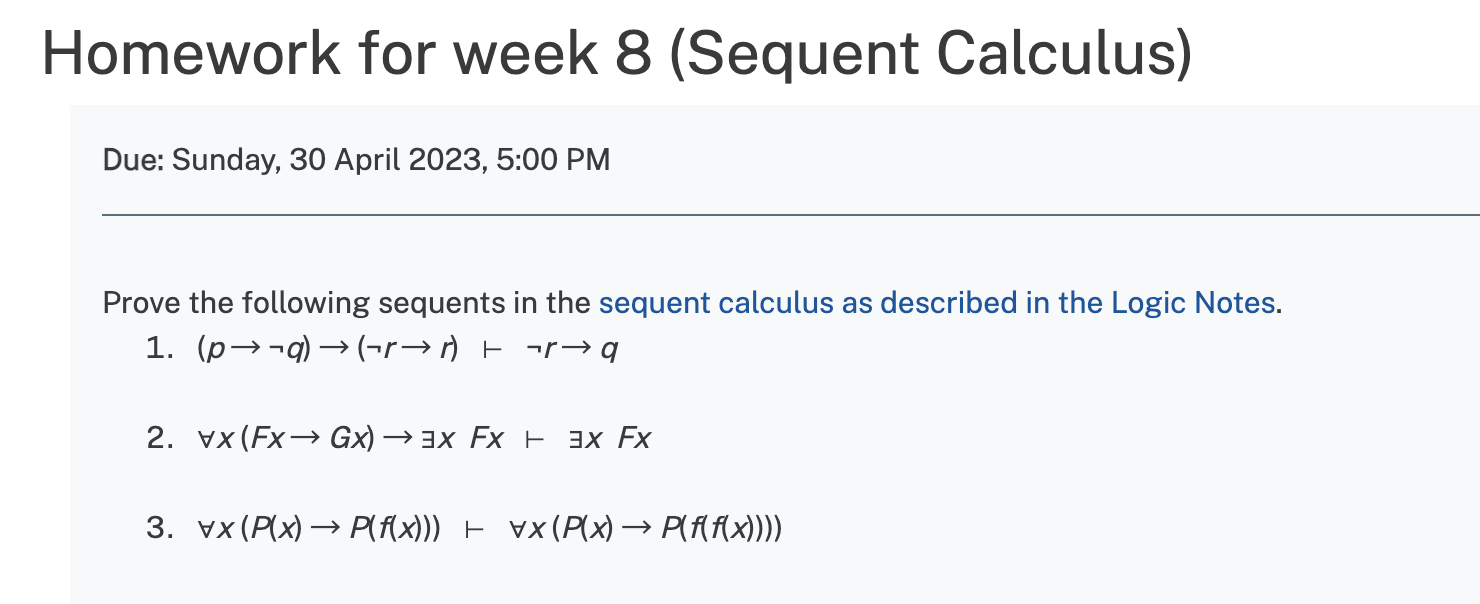Select list number 3
Viewport: 1480px width, 604px height.
tap(160, 527)
